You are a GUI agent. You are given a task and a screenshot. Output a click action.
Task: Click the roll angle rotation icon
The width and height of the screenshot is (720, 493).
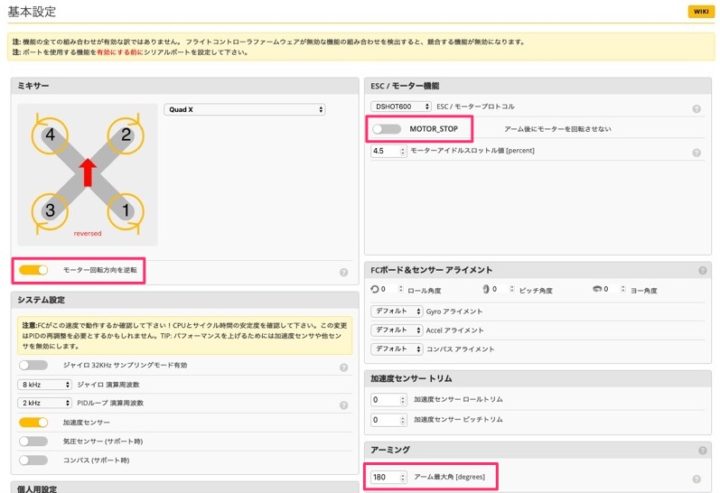click(x=375, y=290)
